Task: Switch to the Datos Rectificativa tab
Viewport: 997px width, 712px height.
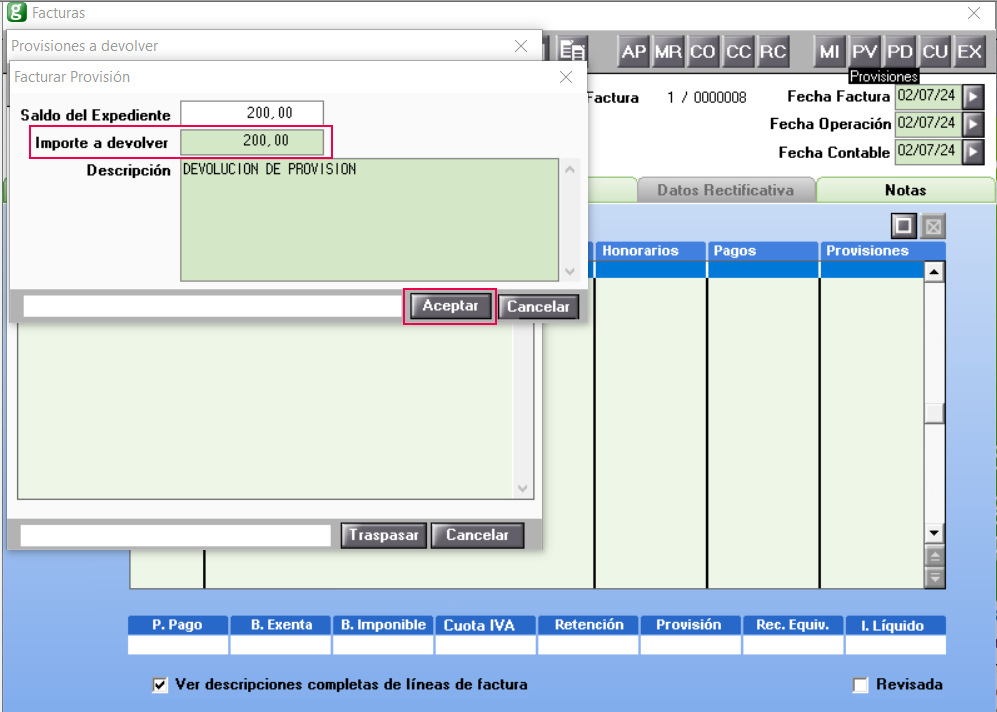Action: click(725, 190)
